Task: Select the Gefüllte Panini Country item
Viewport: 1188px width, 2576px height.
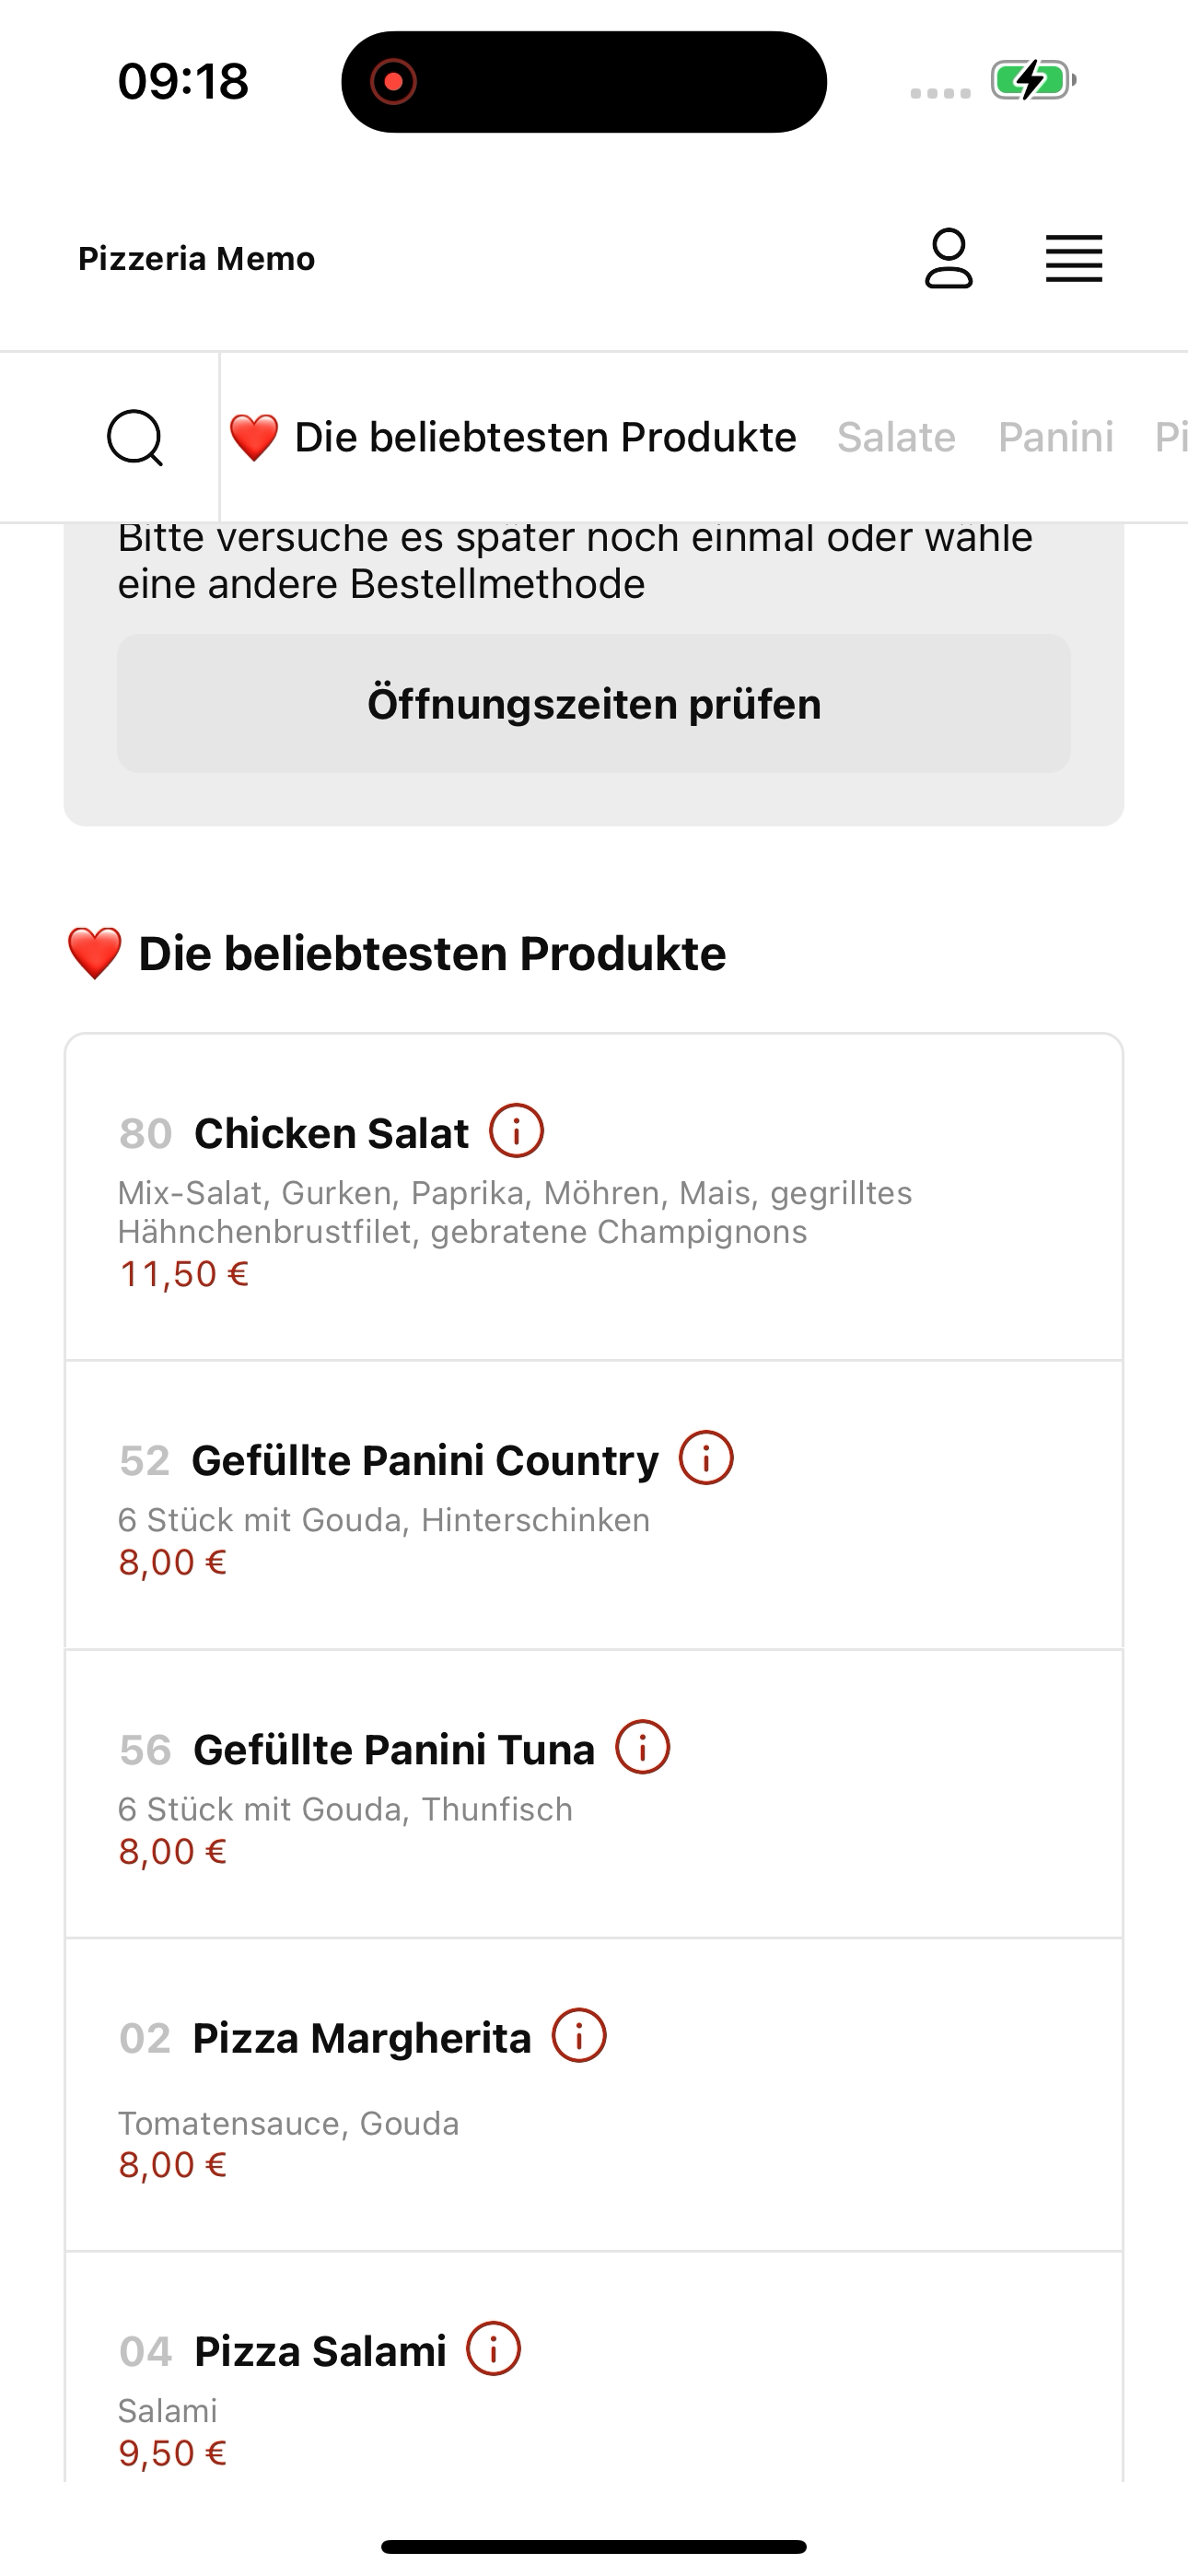Action: (x=594, y=1505)
